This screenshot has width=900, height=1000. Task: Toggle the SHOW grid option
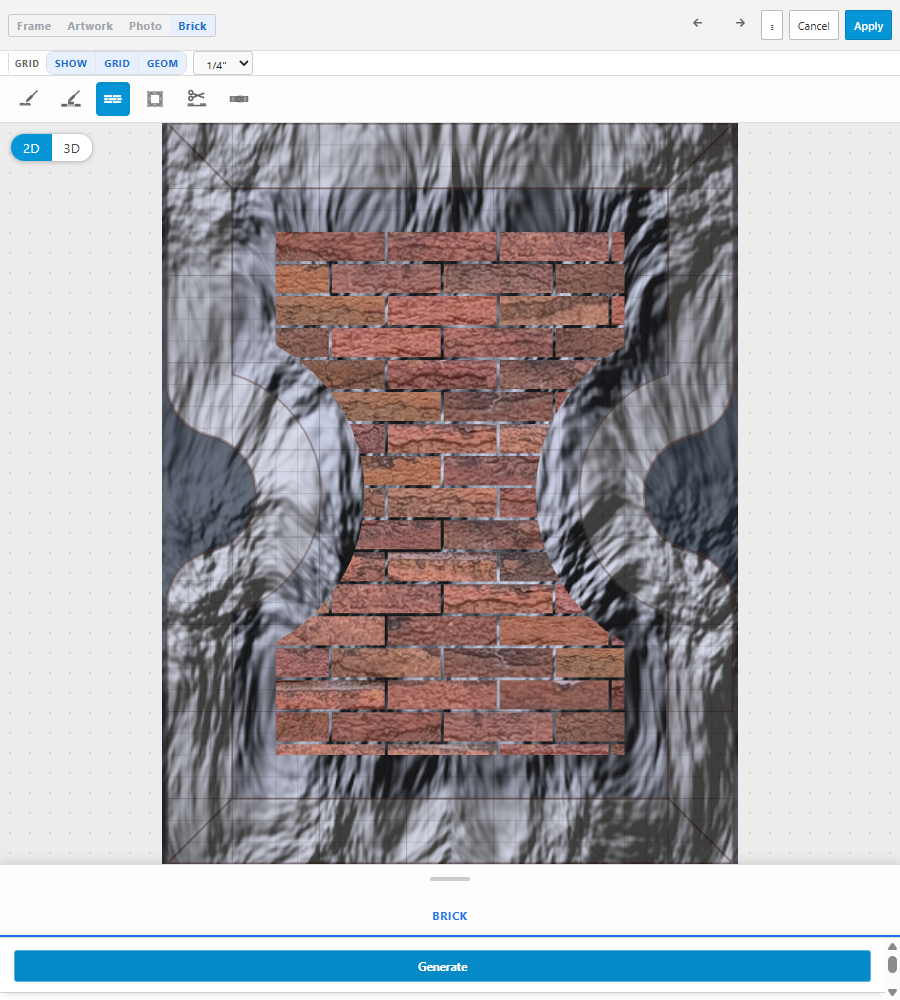click(x=71, y=63)
